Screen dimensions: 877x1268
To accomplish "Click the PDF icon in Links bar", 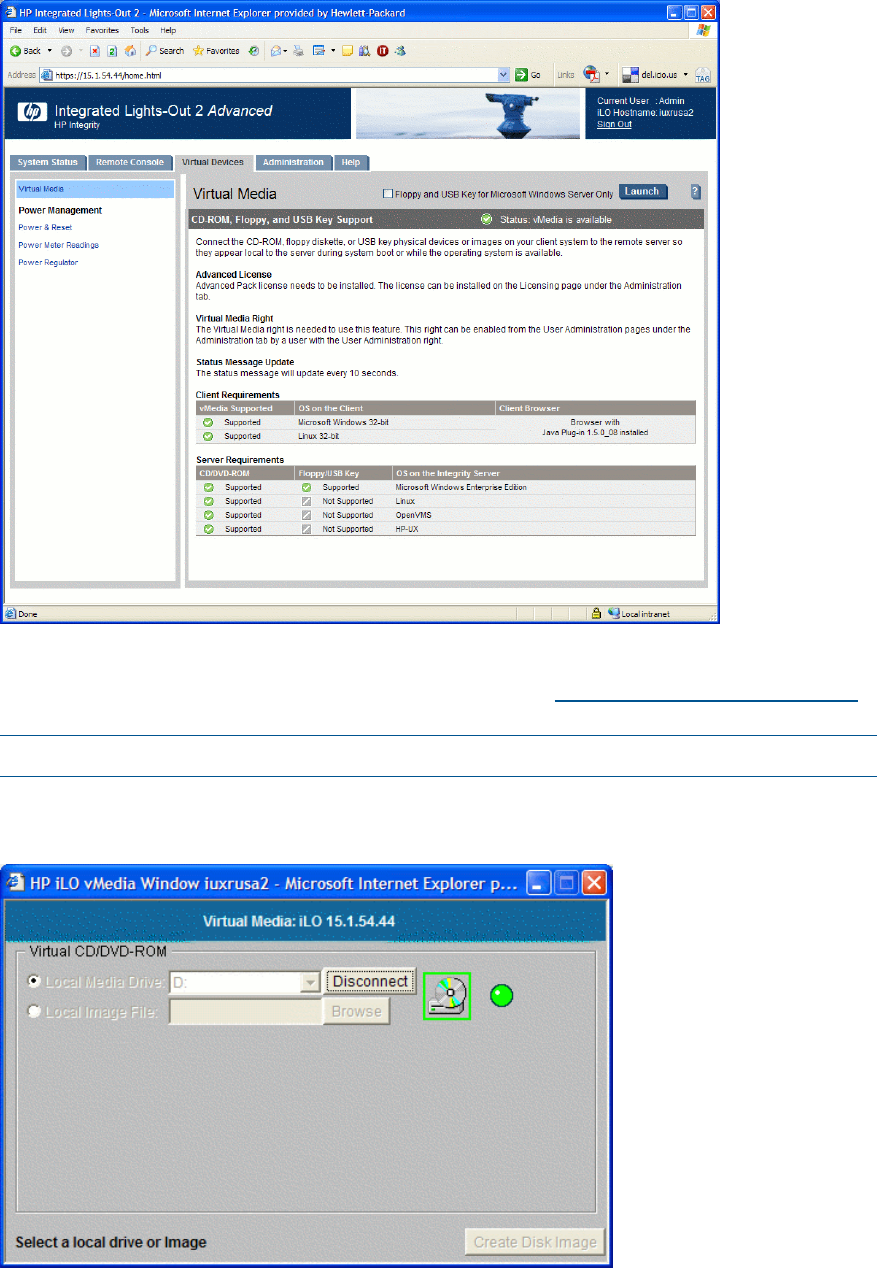I will coord(591,74).
